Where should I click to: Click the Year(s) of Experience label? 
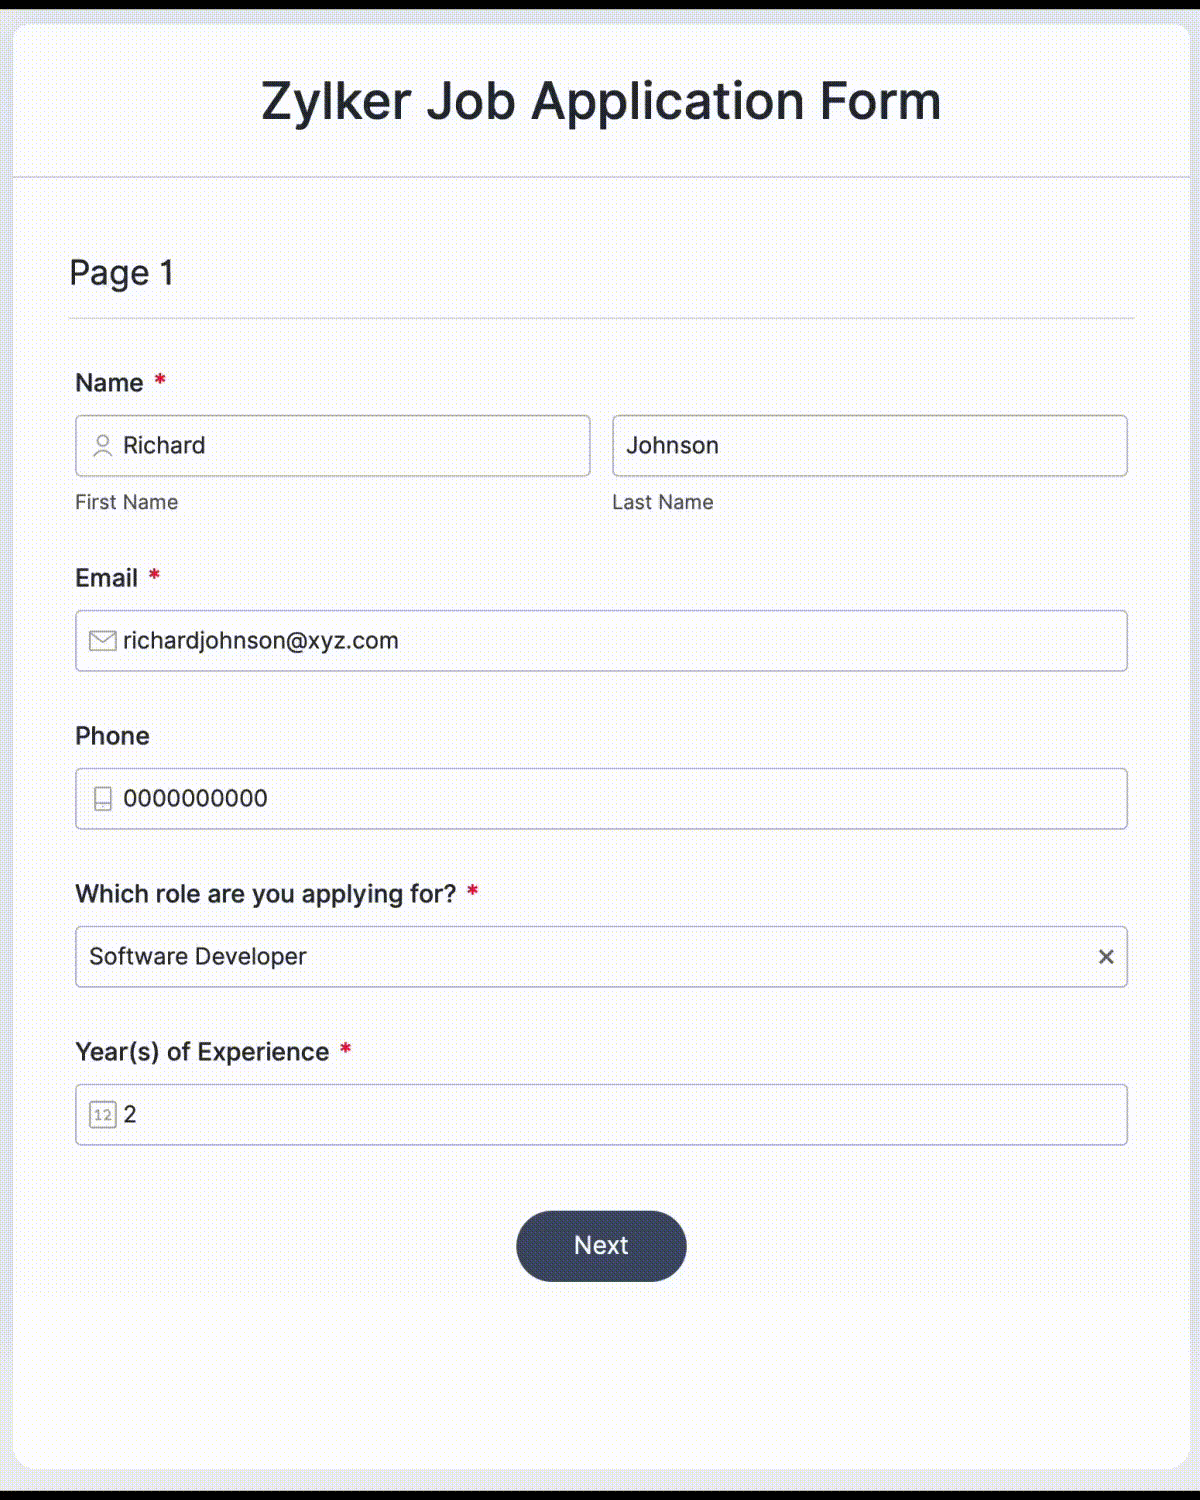click(202, 1052)
